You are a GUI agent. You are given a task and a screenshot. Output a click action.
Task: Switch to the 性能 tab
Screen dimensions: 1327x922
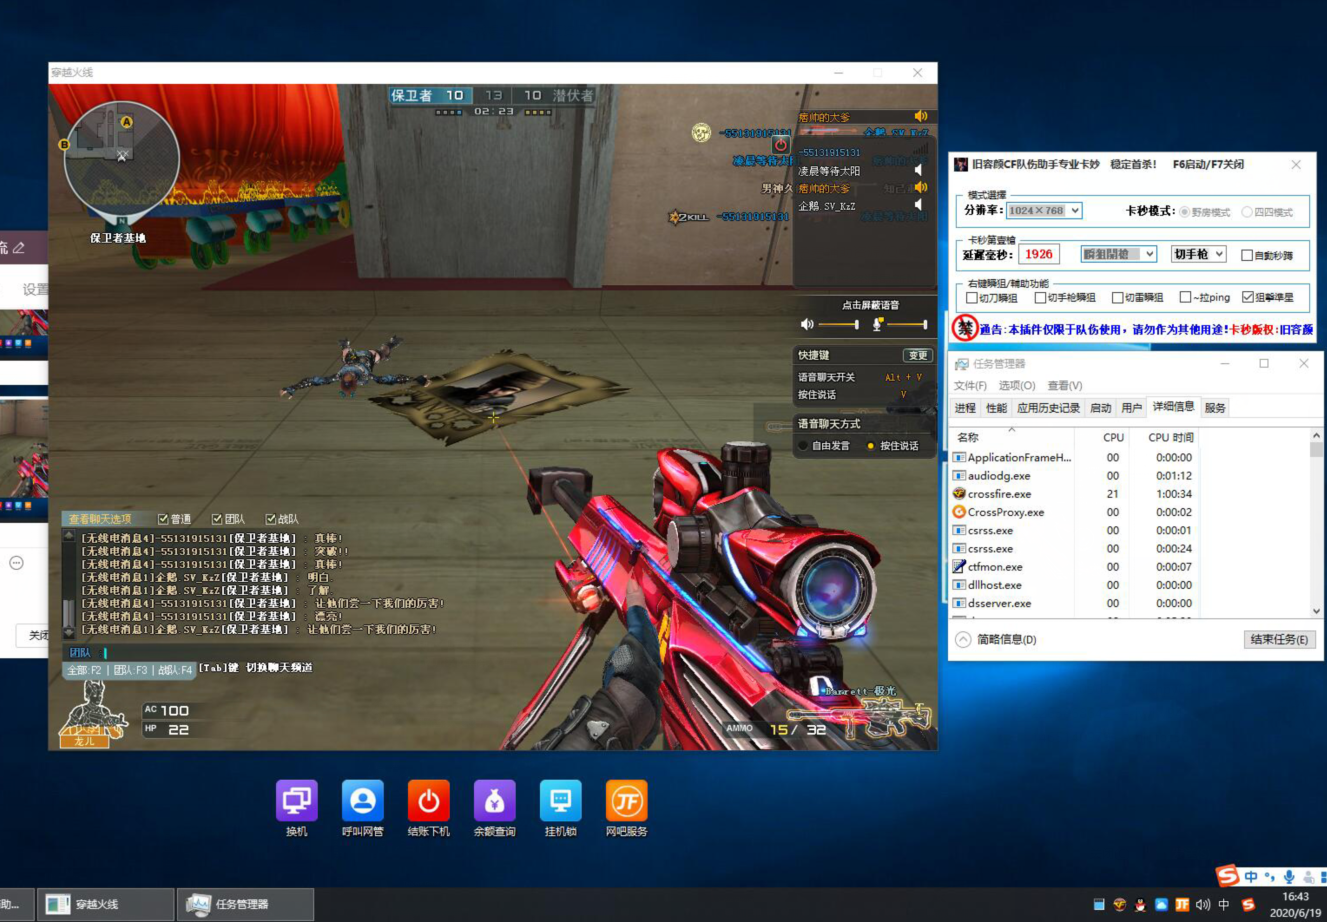click(x=996, y=408)
